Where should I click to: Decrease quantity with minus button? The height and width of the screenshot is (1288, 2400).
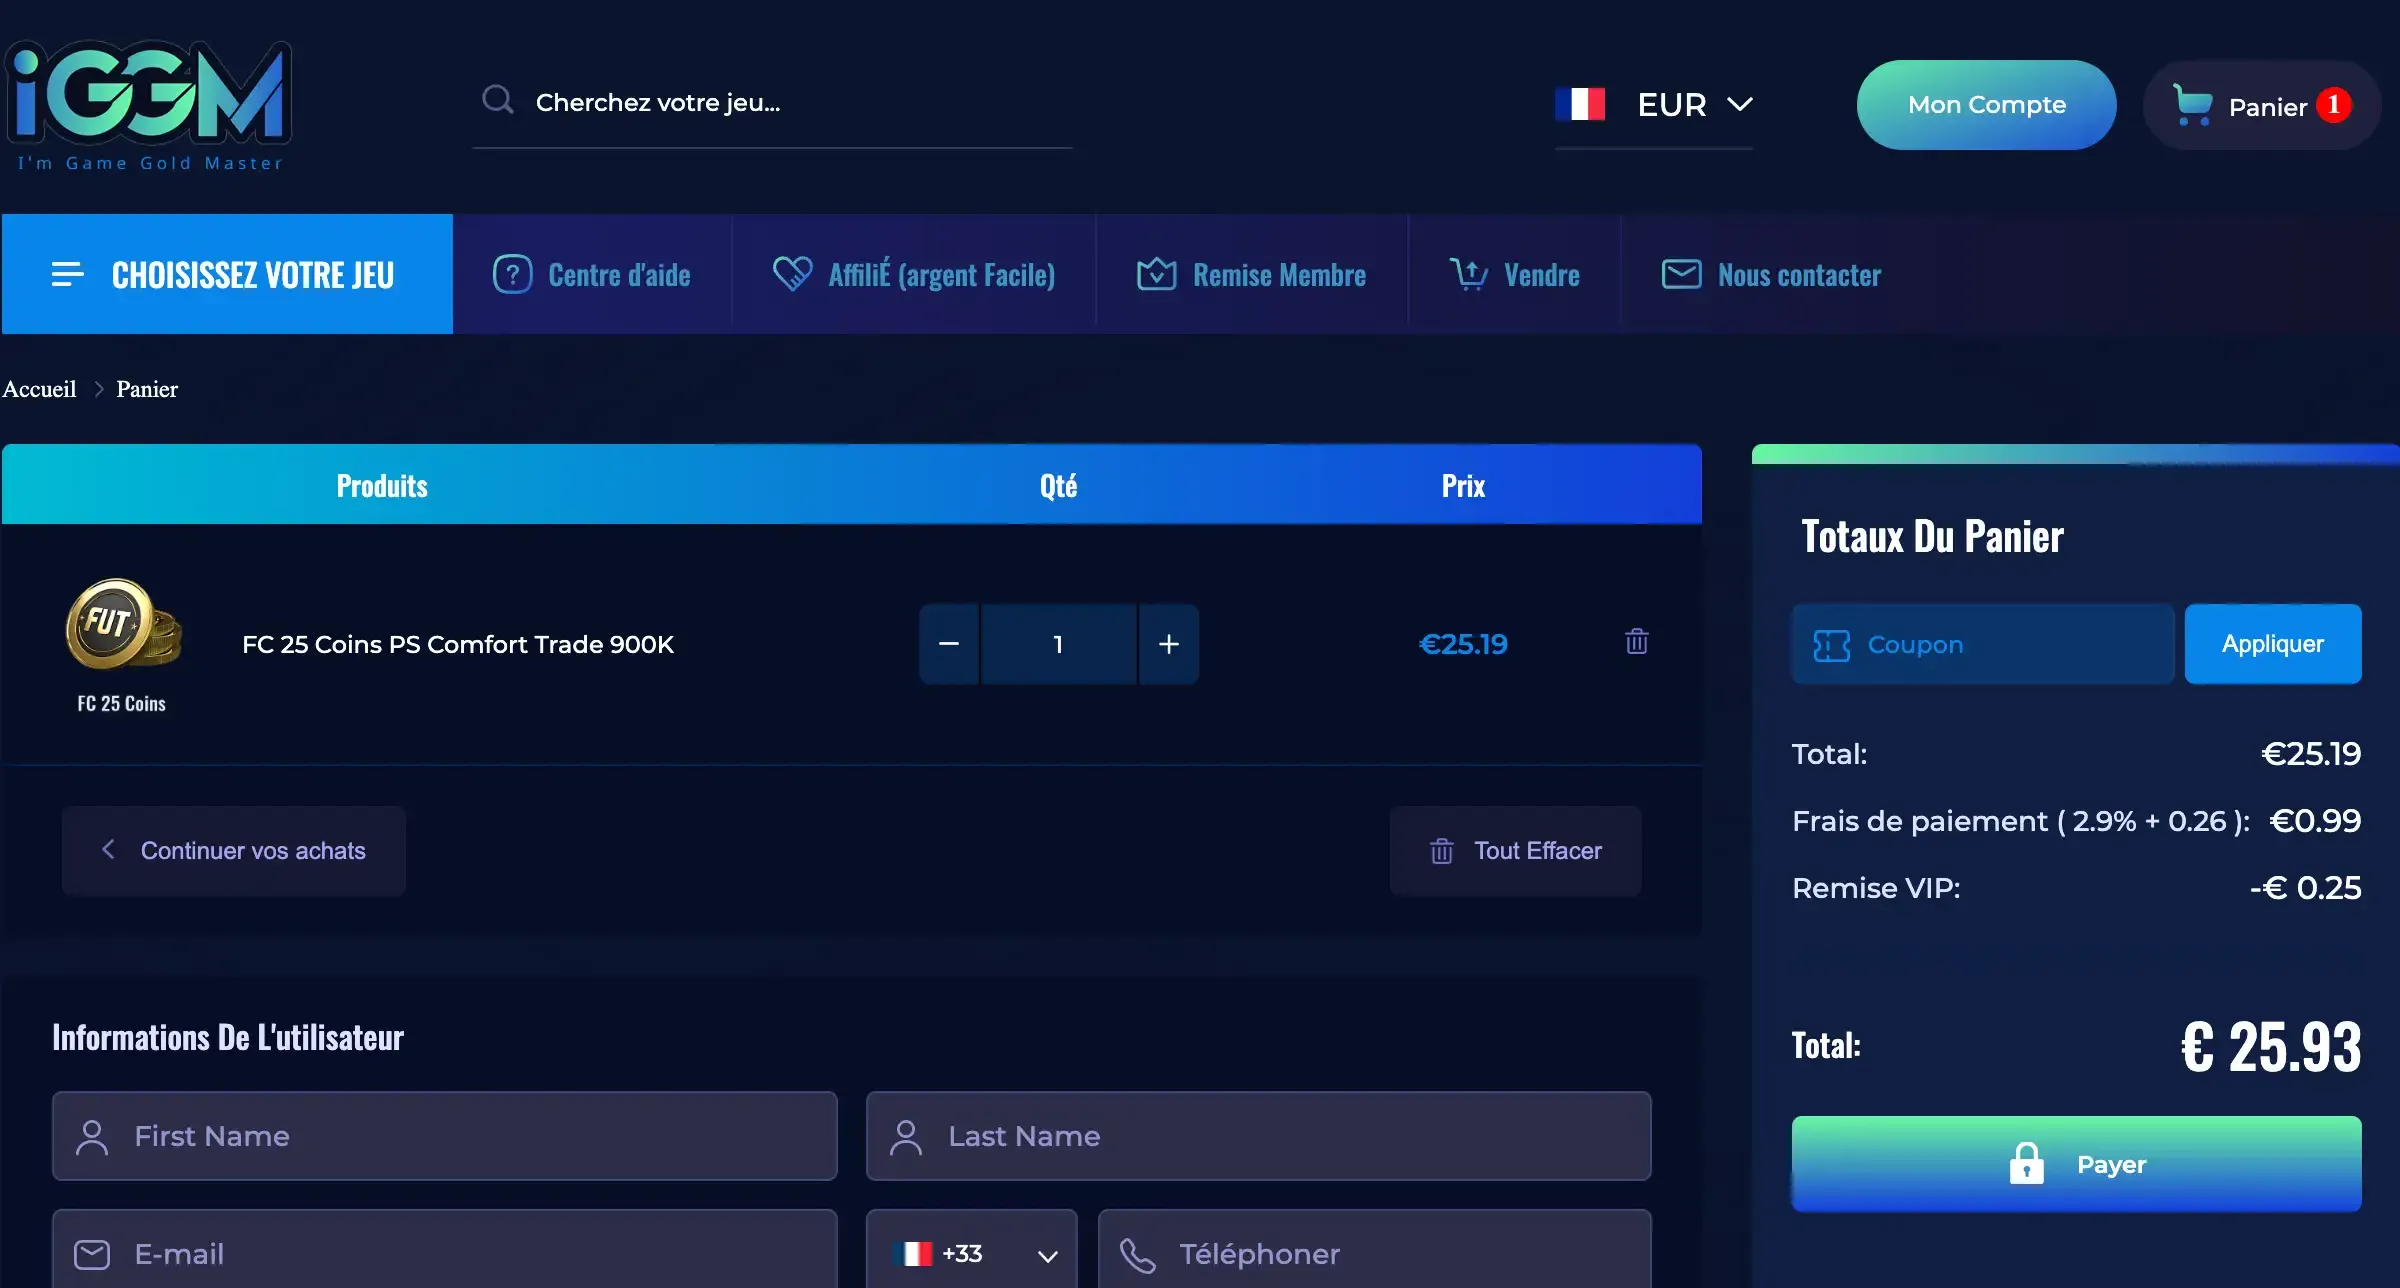pos(949,644)
